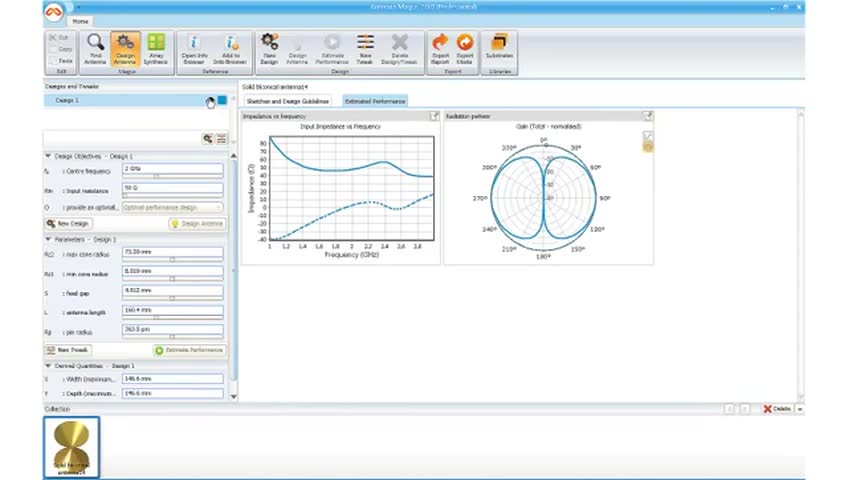Click the min cone radius slider
Viewport: 848px width, 480px height.
tap(173, 279)
